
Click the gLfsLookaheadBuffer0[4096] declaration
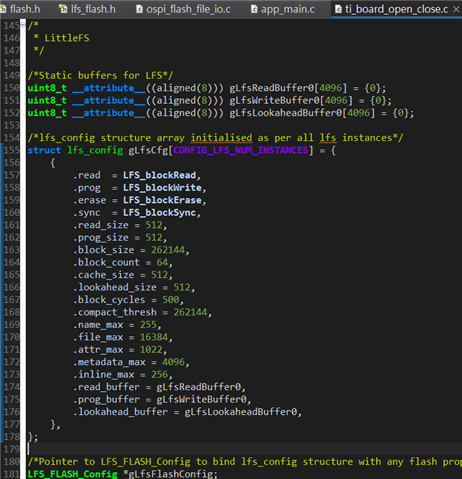302,113
